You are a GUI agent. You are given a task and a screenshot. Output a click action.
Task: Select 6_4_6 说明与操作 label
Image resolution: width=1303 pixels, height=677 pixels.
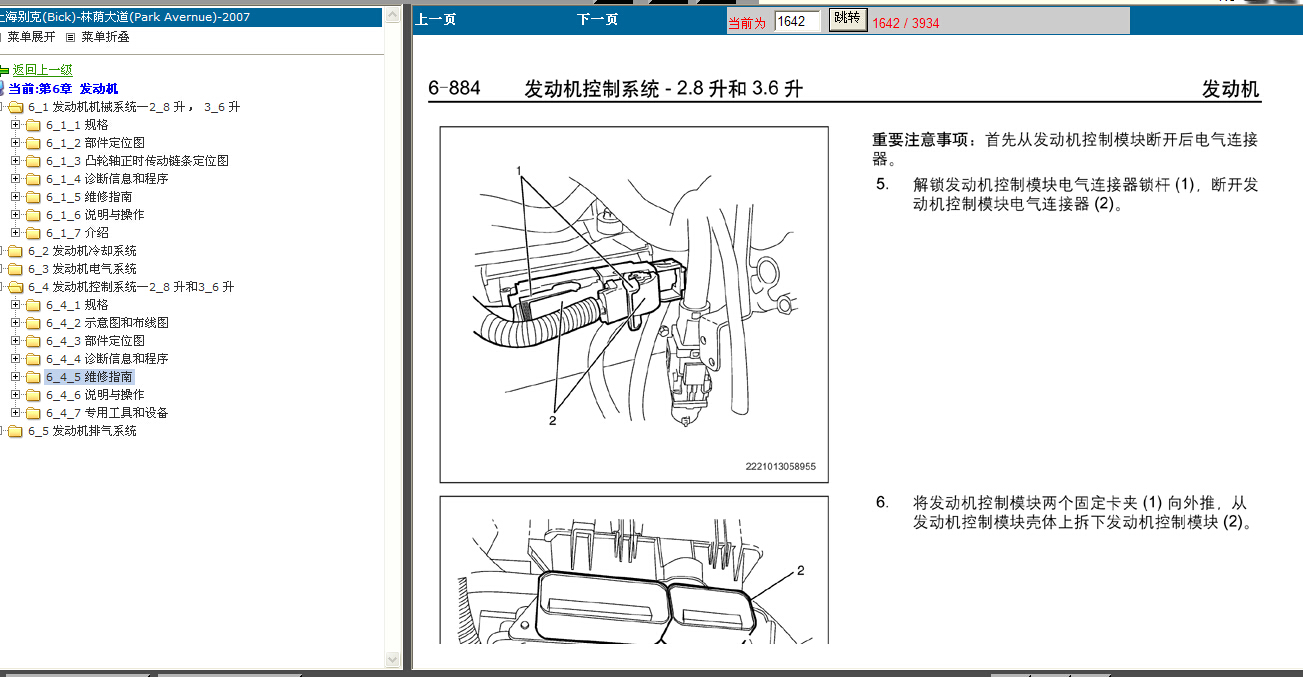tap(95, 395)
